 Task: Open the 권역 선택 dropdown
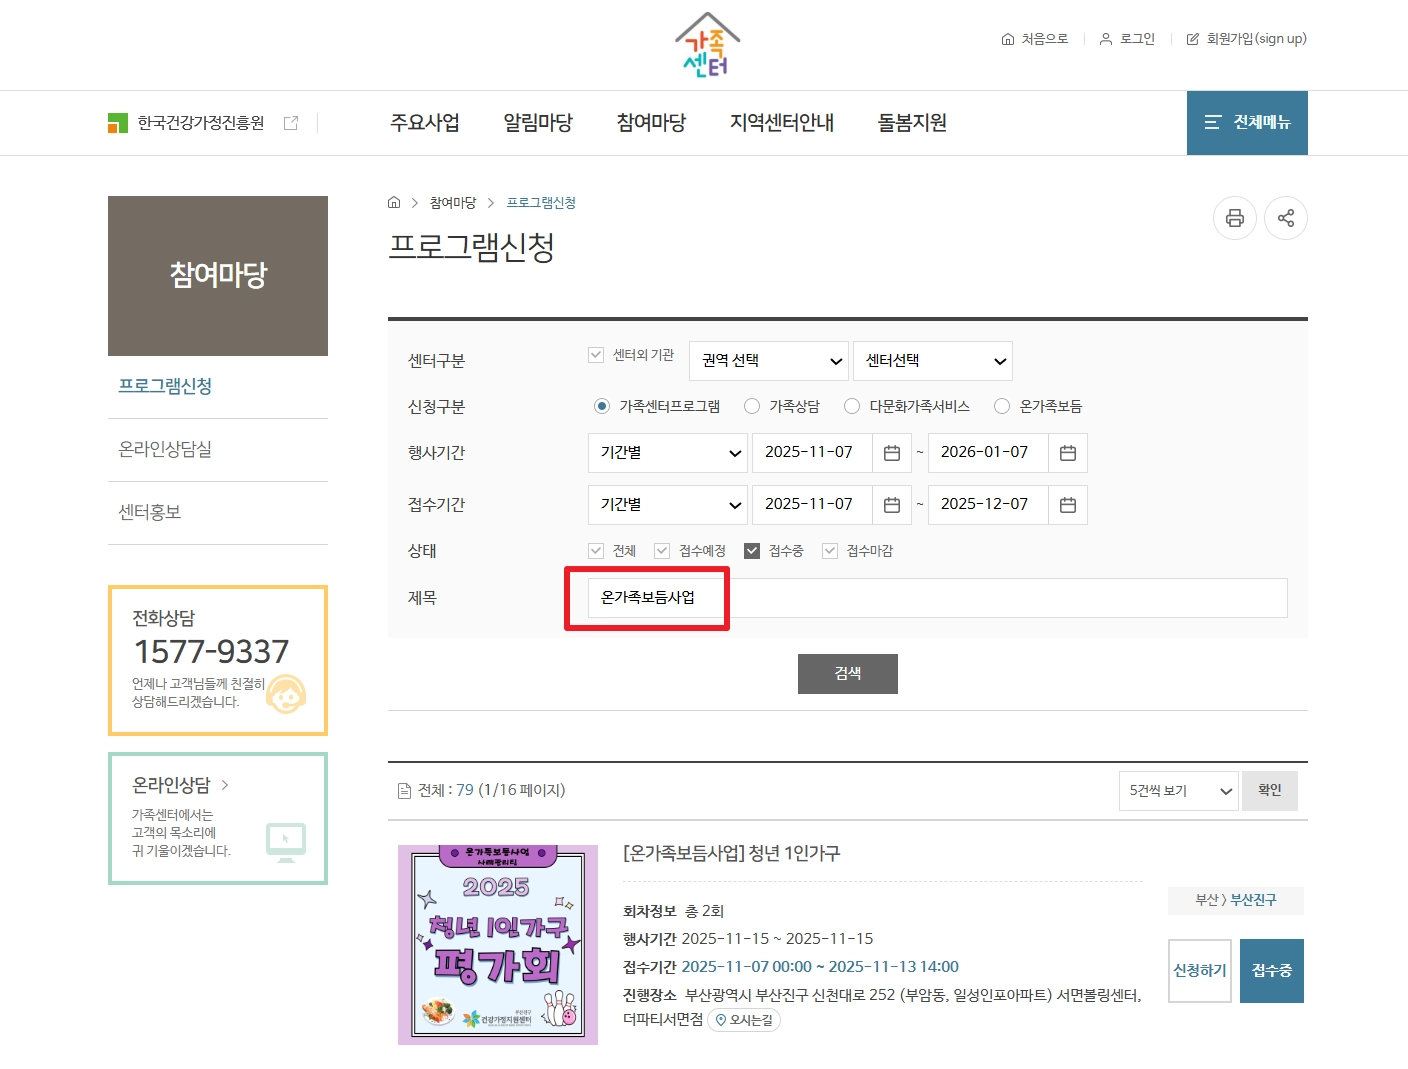[768, 360]
